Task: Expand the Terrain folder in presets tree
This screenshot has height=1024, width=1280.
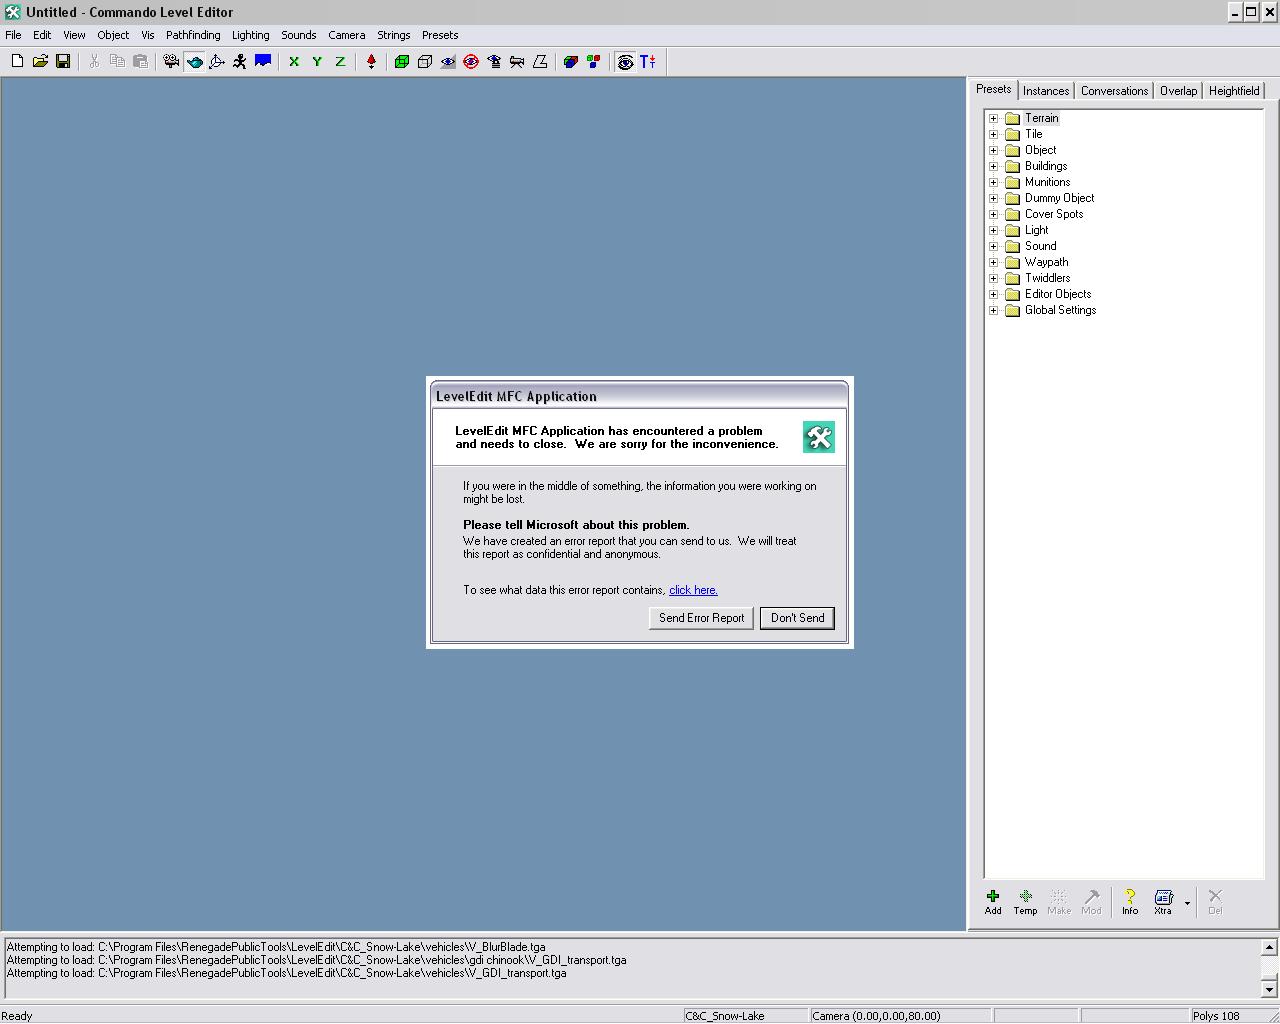Action: pyautogui.click(x=994, y=118)
